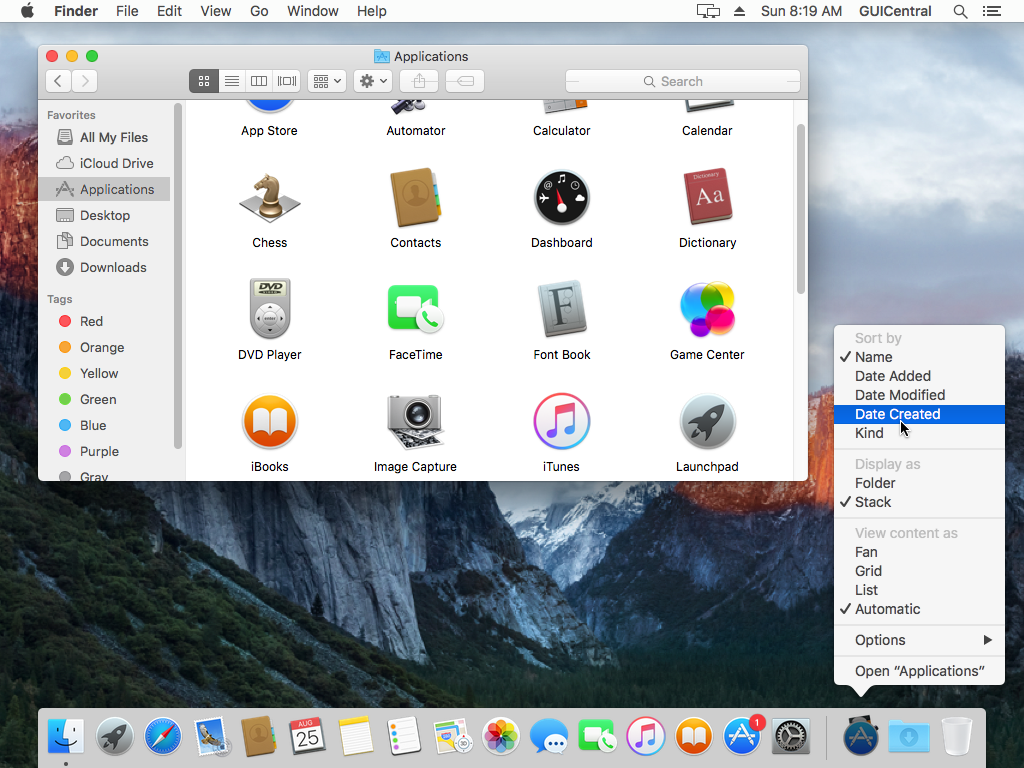Select the iBooks icon in Applications window
1024x768 pixels.
(x=270, y=422)
